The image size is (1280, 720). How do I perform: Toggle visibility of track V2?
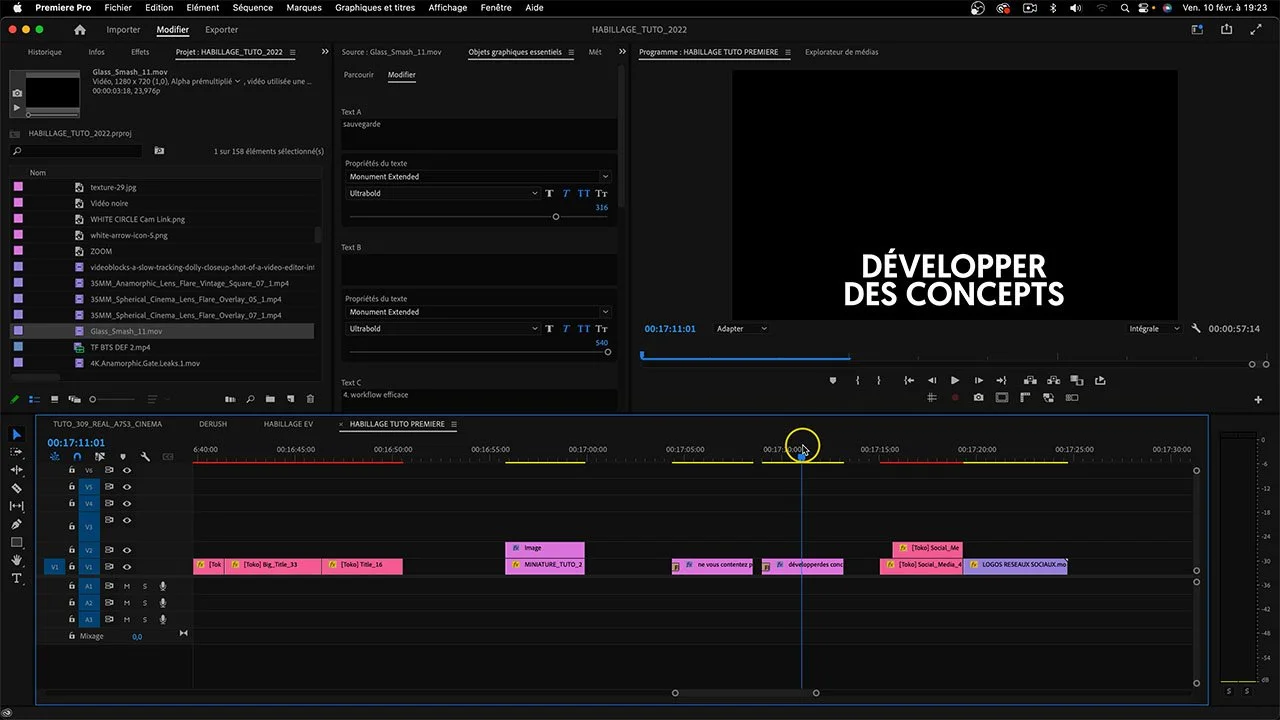(127, 550)
